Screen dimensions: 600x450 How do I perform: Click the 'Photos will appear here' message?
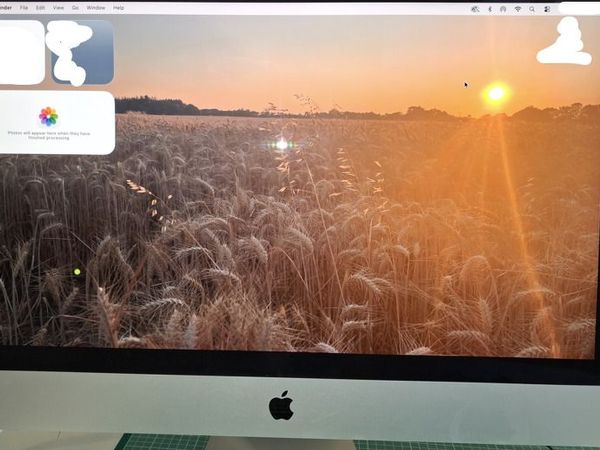[x=49, y=135]
